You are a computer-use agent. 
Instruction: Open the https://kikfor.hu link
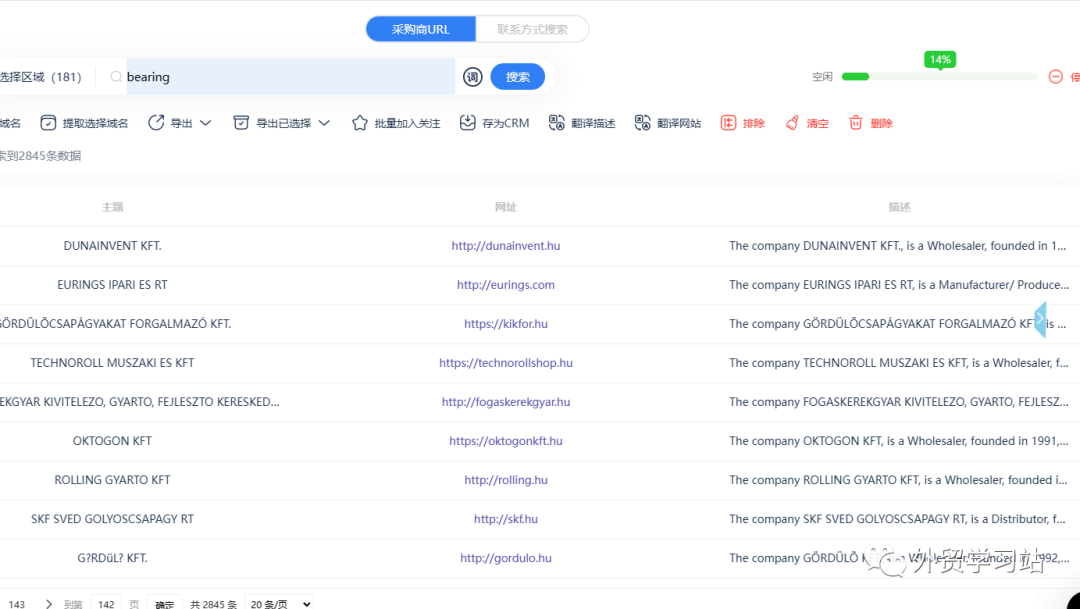(x=506, y=324)
